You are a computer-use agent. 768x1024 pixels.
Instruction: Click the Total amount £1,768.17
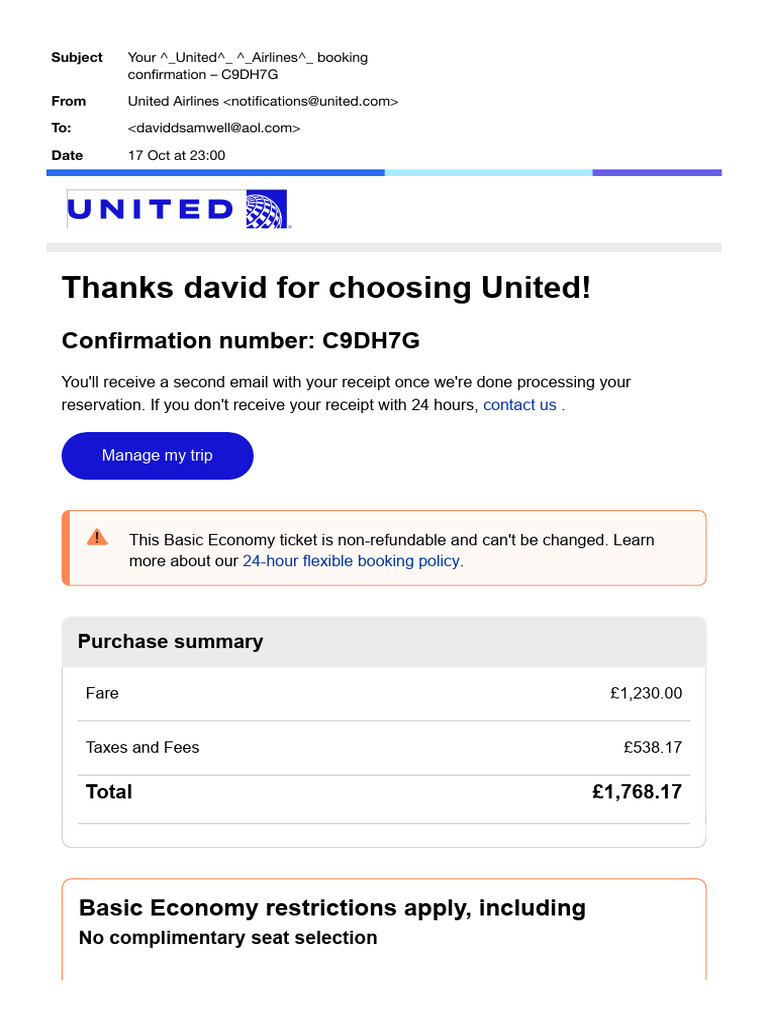click(x=637, y=792)
